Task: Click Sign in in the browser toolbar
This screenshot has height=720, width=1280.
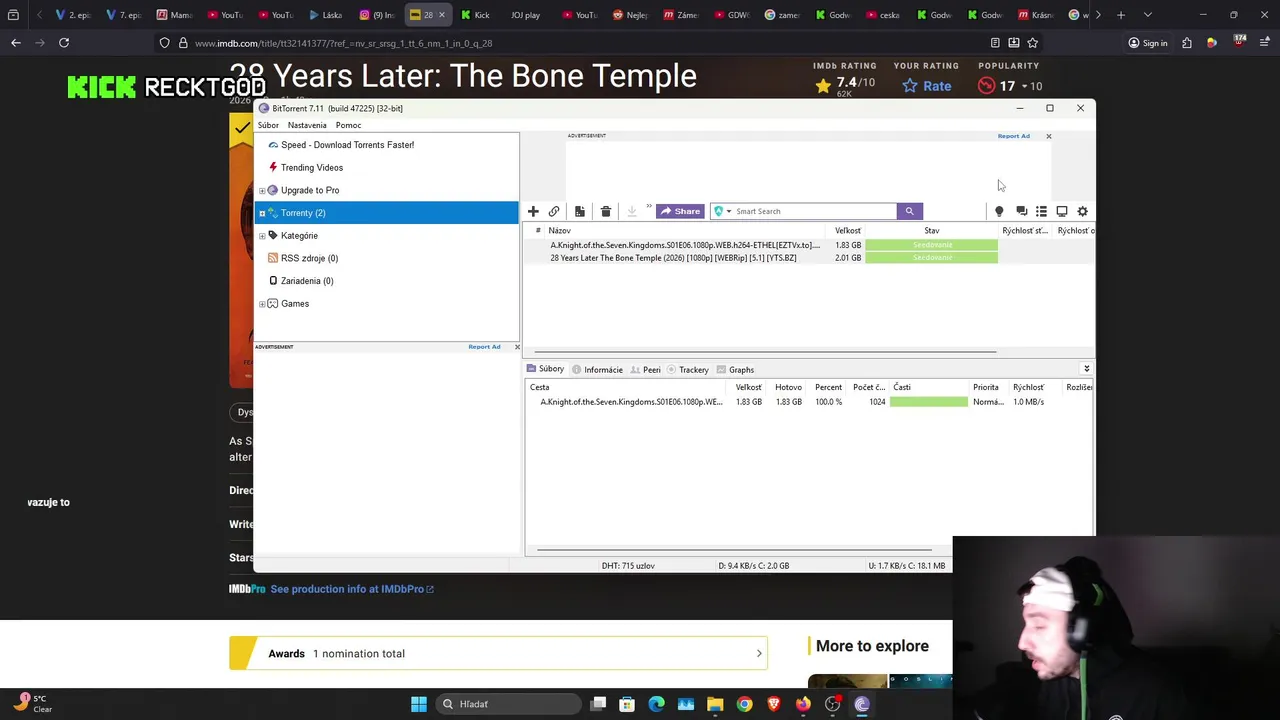Action: (x=1148, y=43)
